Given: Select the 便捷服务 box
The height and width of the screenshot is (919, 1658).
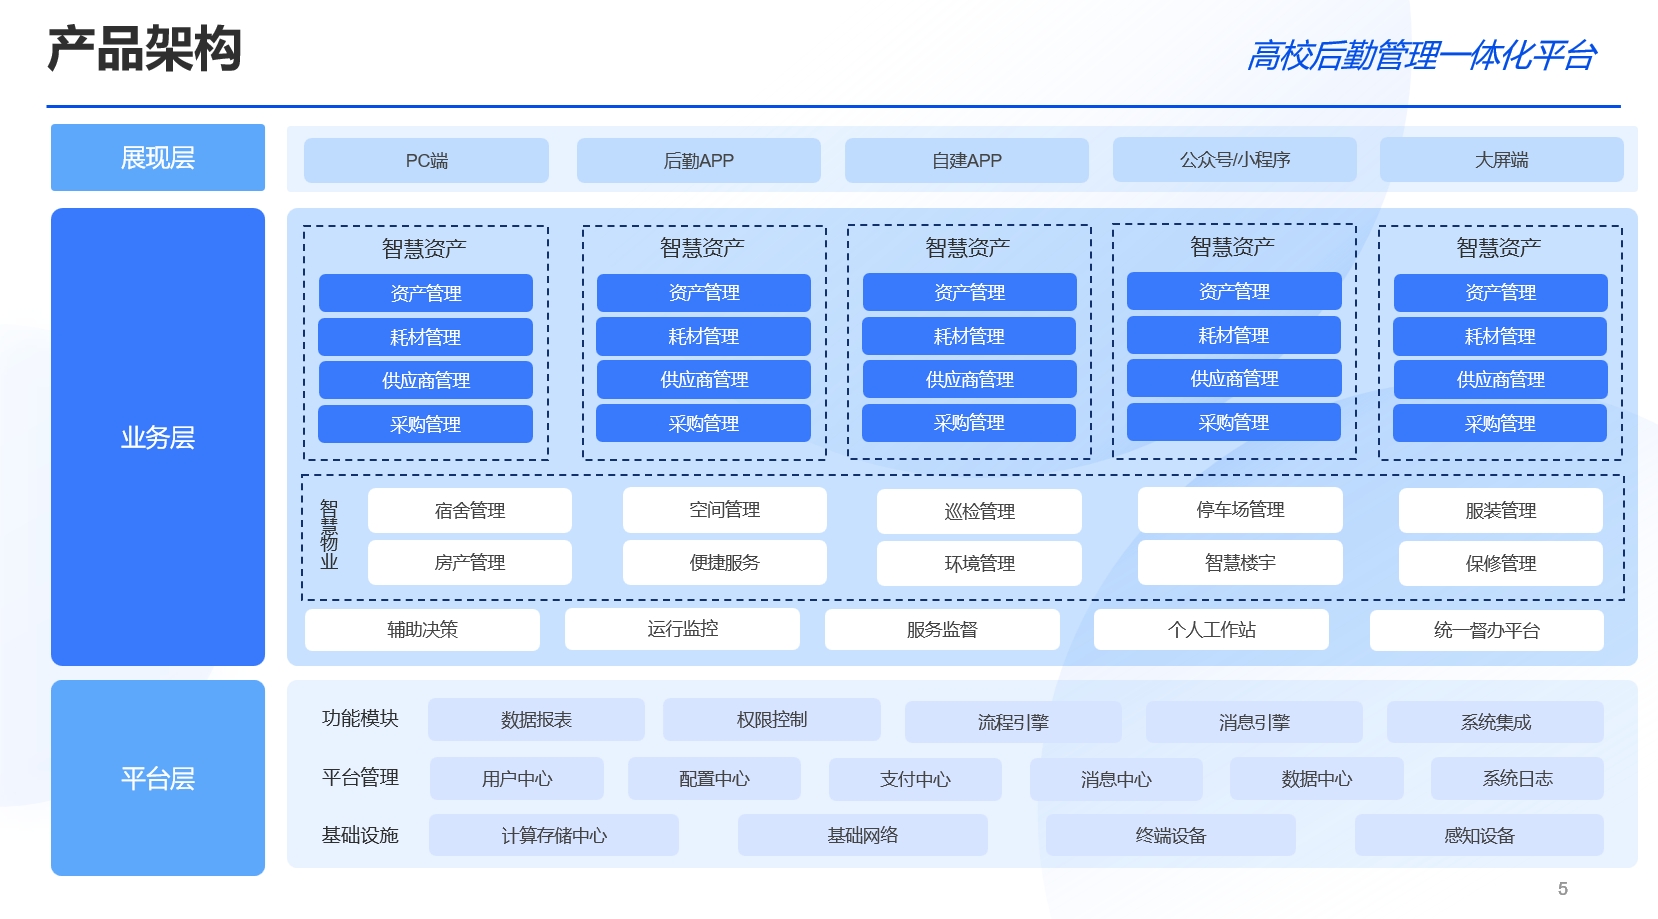Looking at the screenshot, I should point(725,562).
